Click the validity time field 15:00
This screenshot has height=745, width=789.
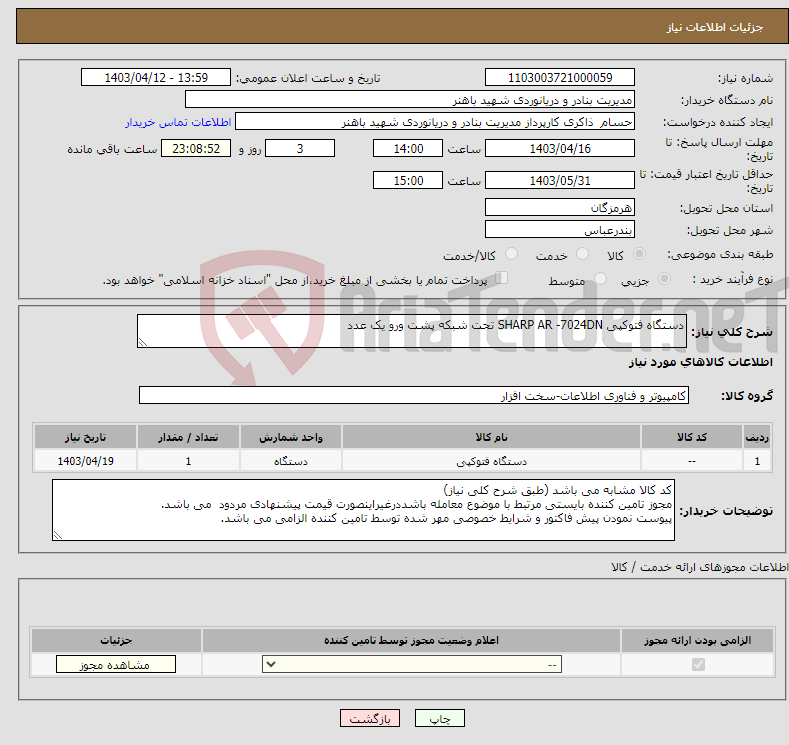(x=408, y=180)
